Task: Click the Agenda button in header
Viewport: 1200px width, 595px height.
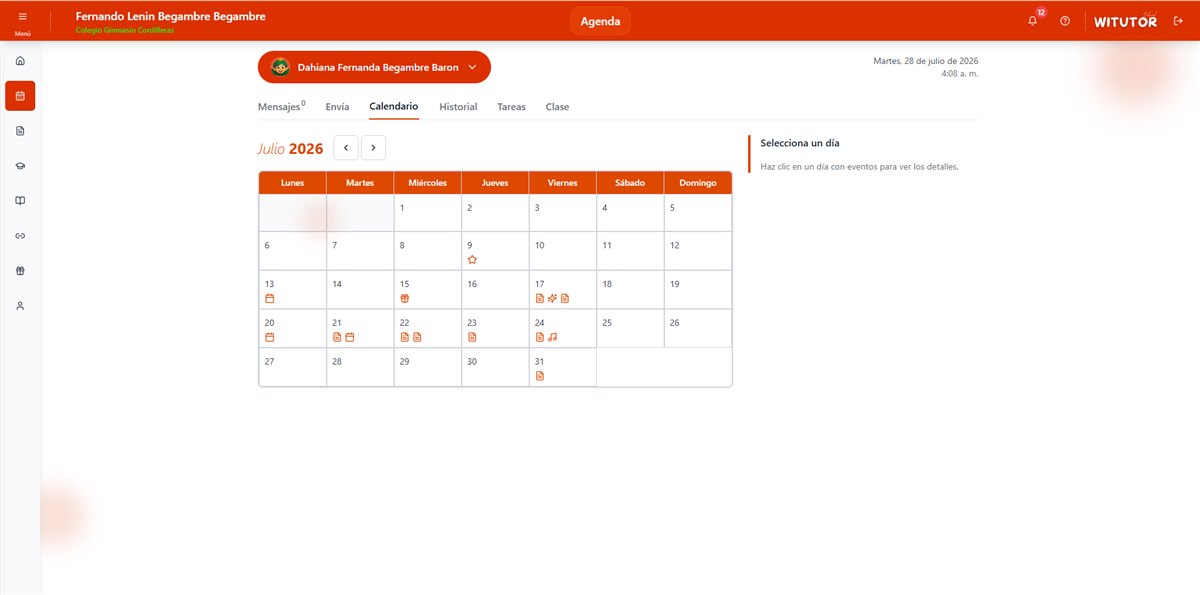Action: (x=600, y=21)
